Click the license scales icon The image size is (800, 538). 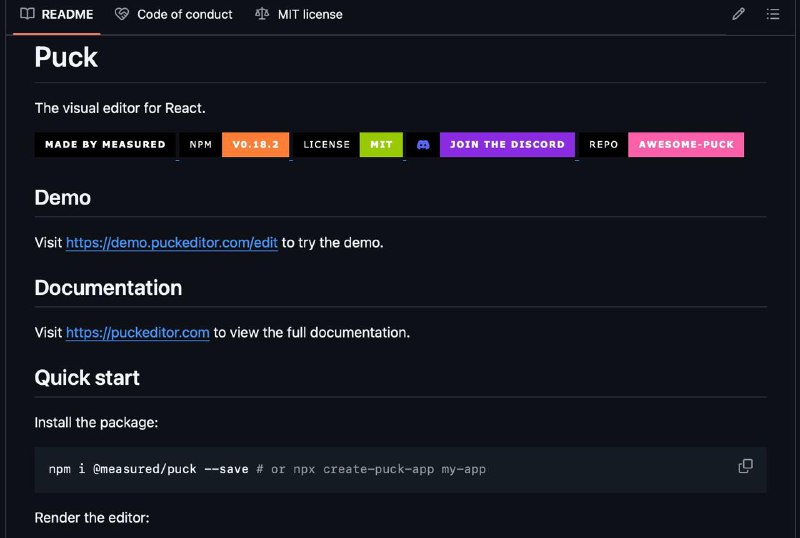click(262, 14)
